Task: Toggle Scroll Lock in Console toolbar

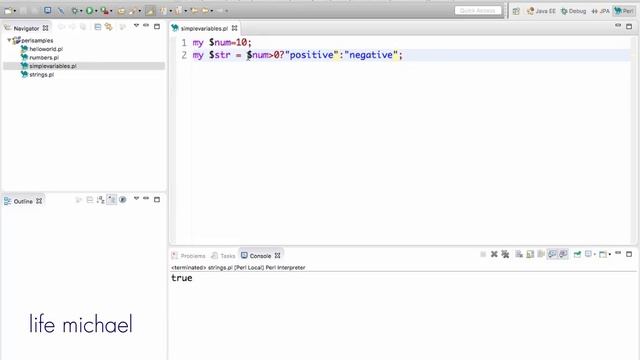Action: [x=530, y=254]
